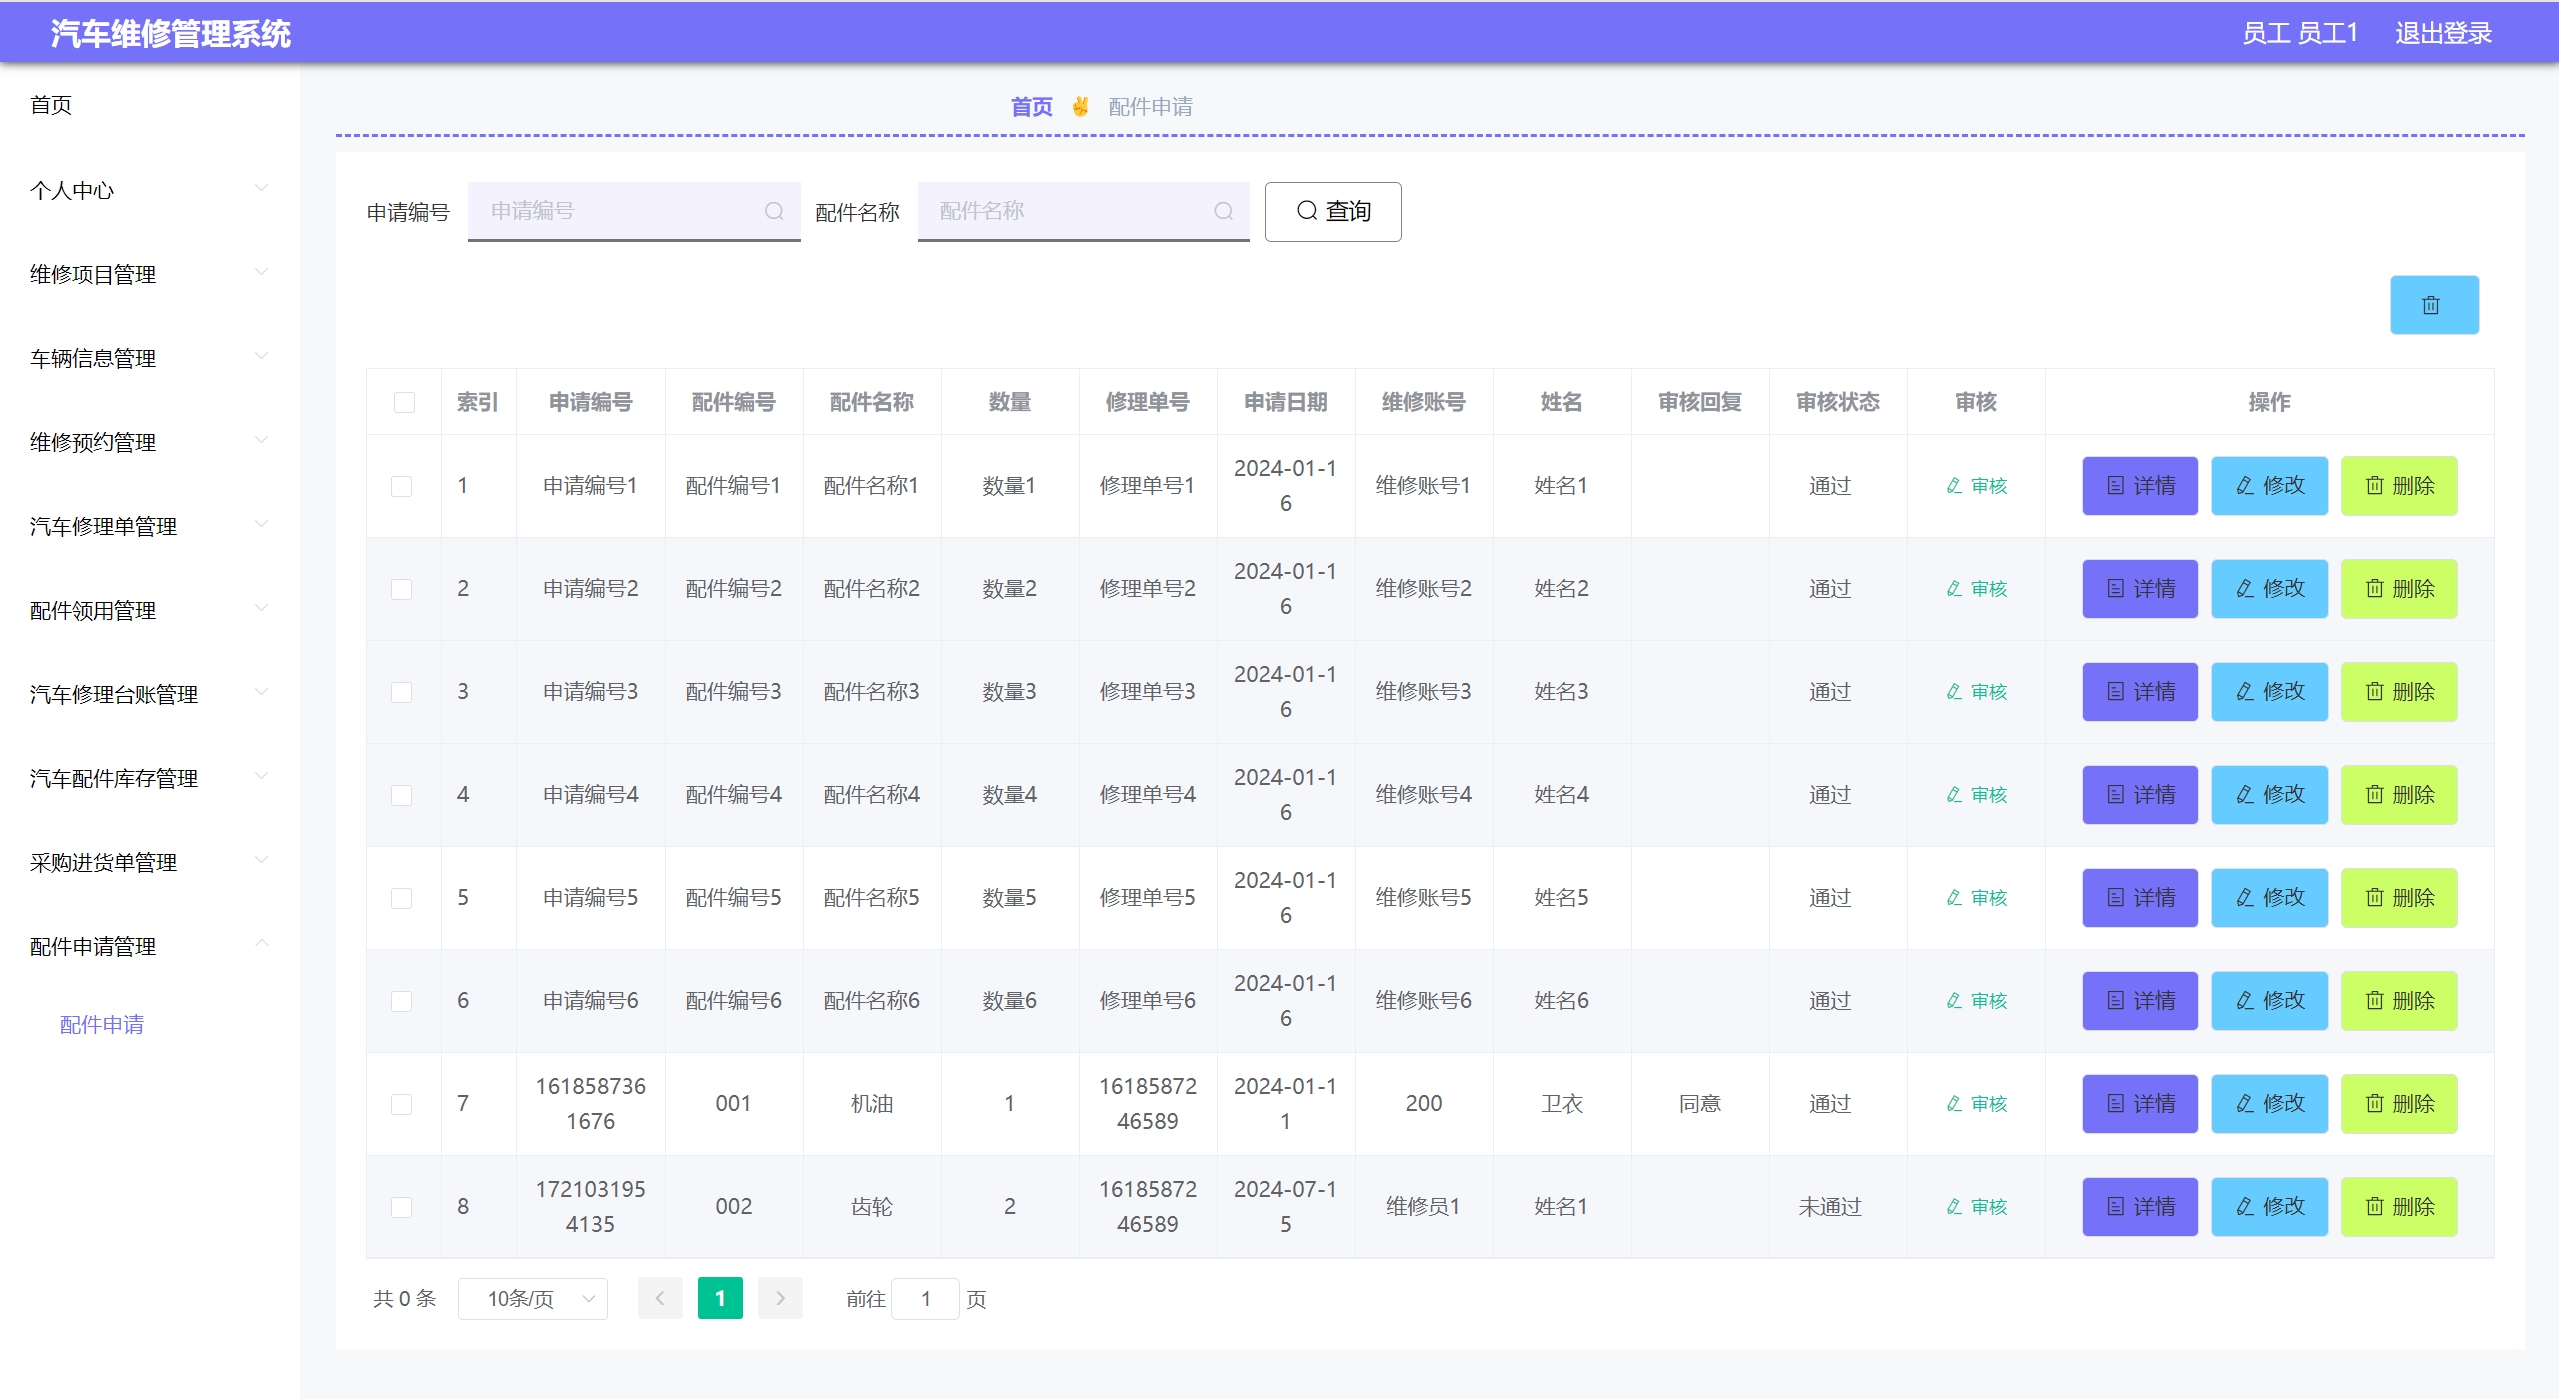Toggle the select-all header checkbox

point(404,402)
